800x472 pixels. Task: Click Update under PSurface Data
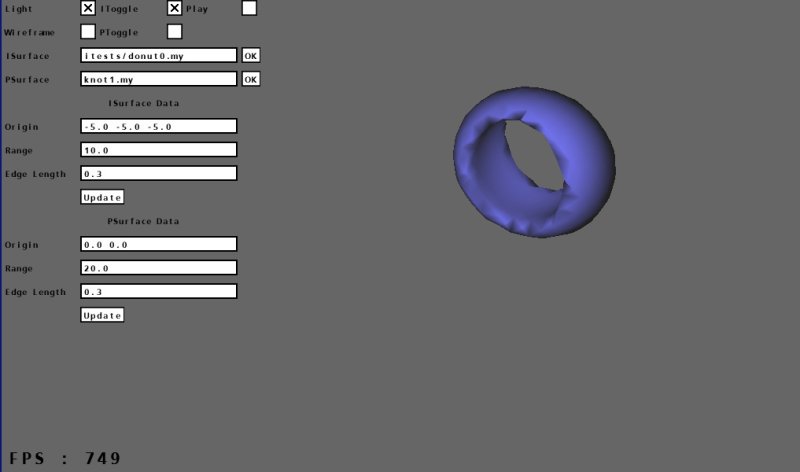tap(102, 315)
